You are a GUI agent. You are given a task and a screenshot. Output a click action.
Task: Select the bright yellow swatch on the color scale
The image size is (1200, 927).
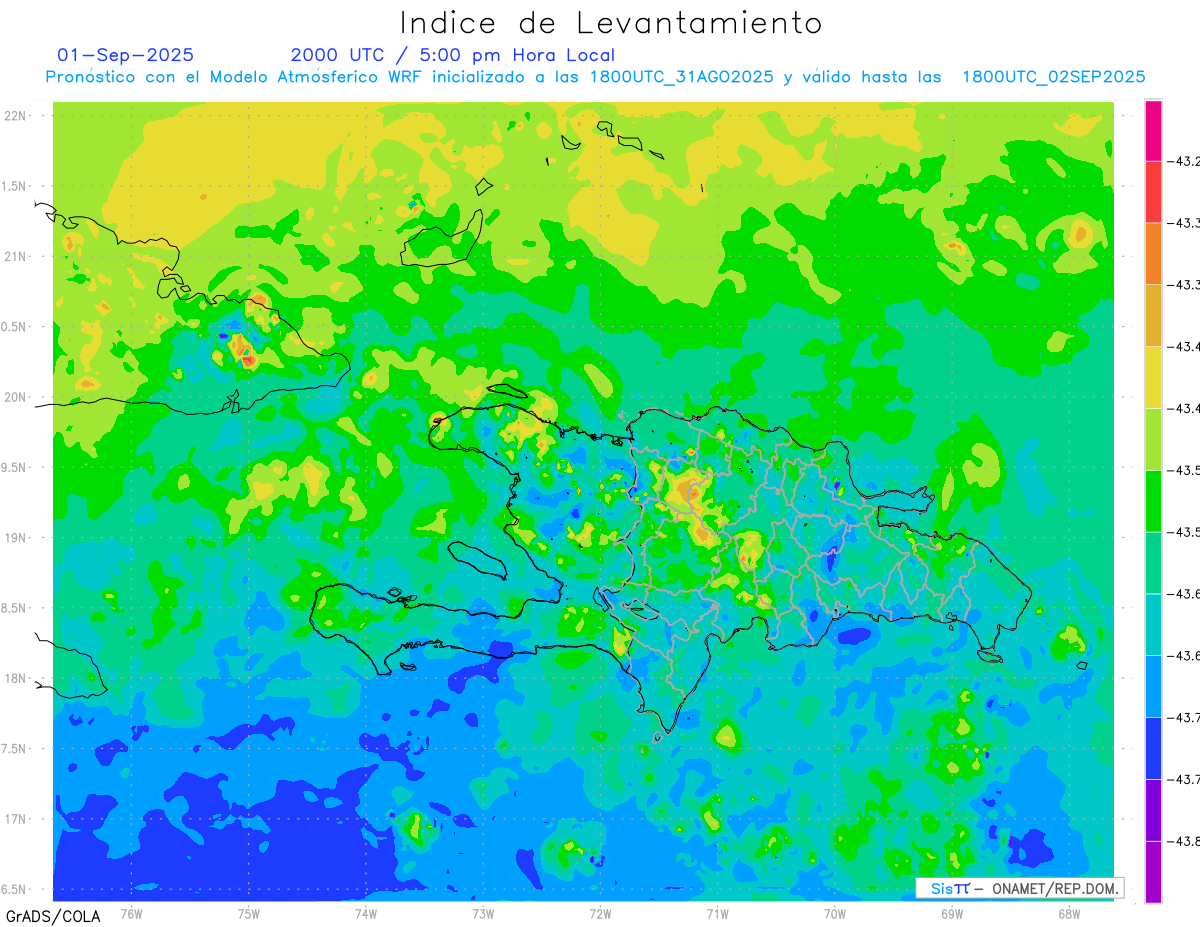(x=1153, y=377)
